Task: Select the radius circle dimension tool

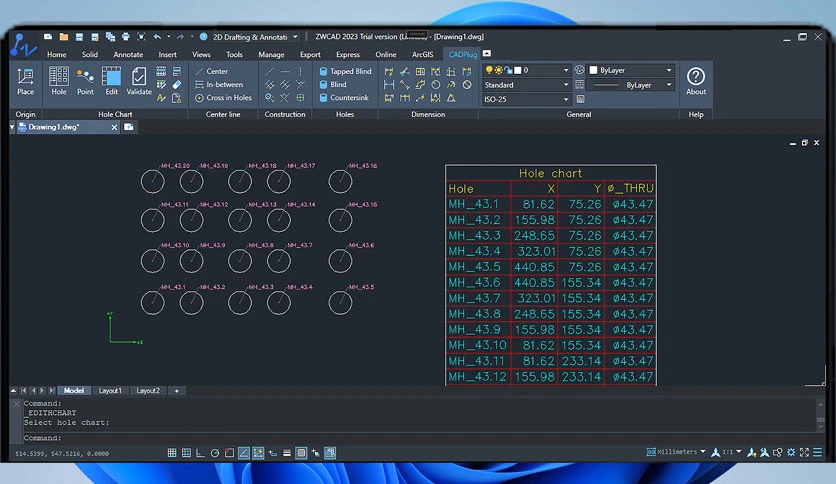Action: 436,85
